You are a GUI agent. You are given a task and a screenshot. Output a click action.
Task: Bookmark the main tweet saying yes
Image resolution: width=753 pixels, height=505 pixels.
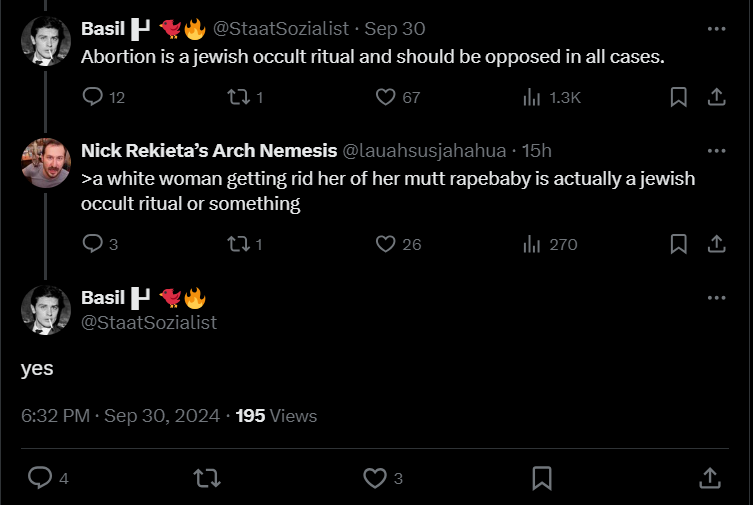click(x=541, y=478)
